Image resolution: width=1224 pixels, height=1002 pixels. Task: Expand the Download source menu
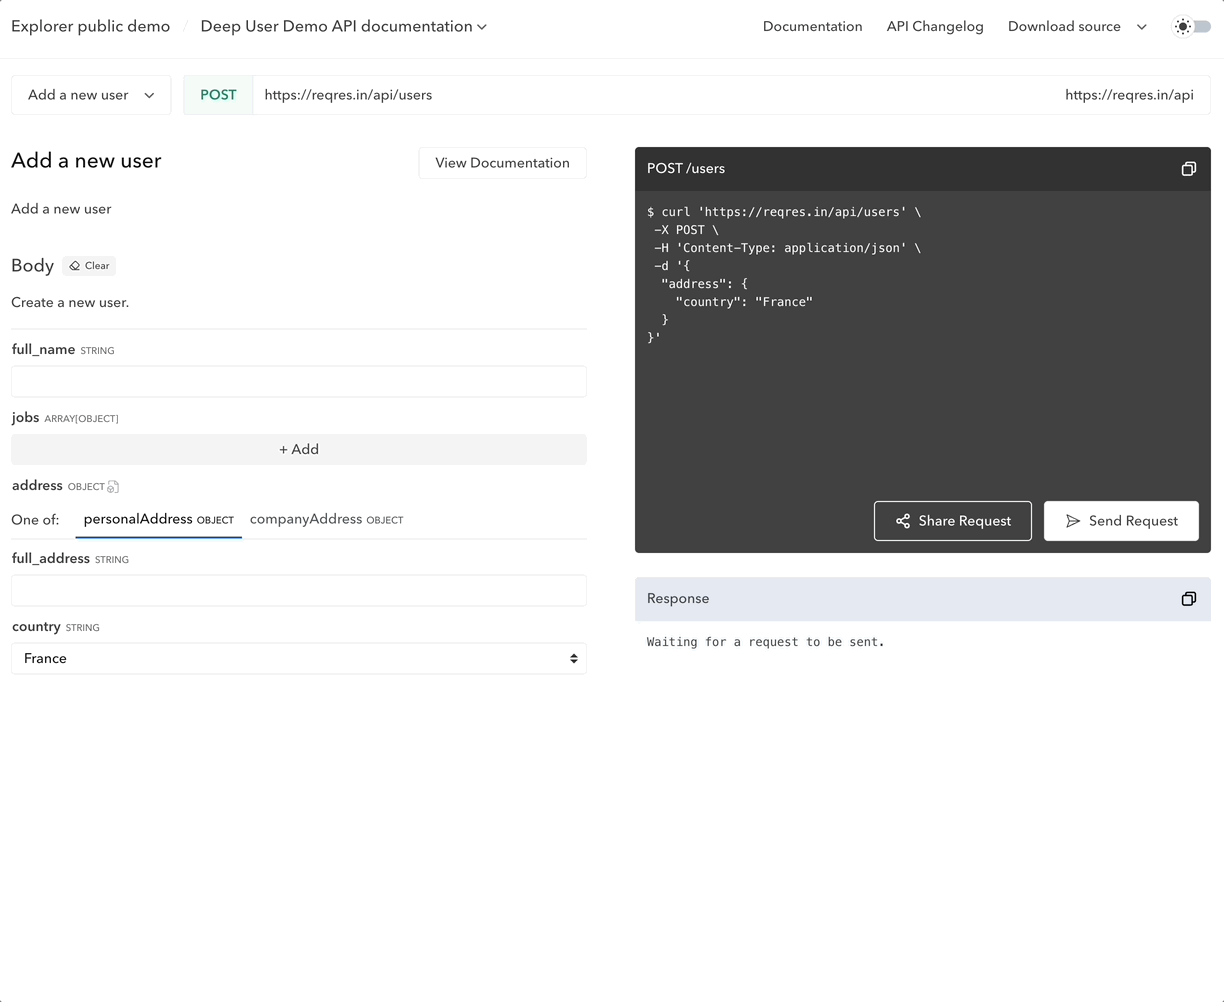coord(1077,27)
